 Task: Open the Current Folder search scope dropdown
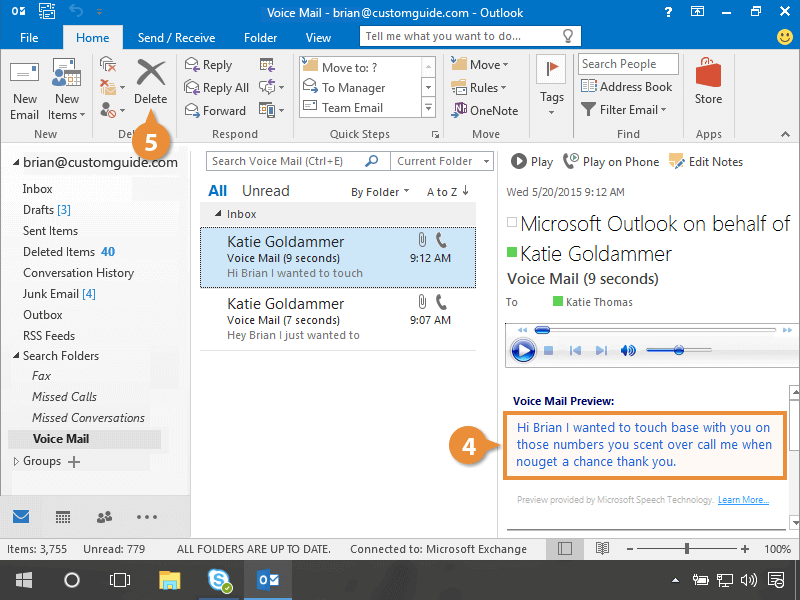442,161
